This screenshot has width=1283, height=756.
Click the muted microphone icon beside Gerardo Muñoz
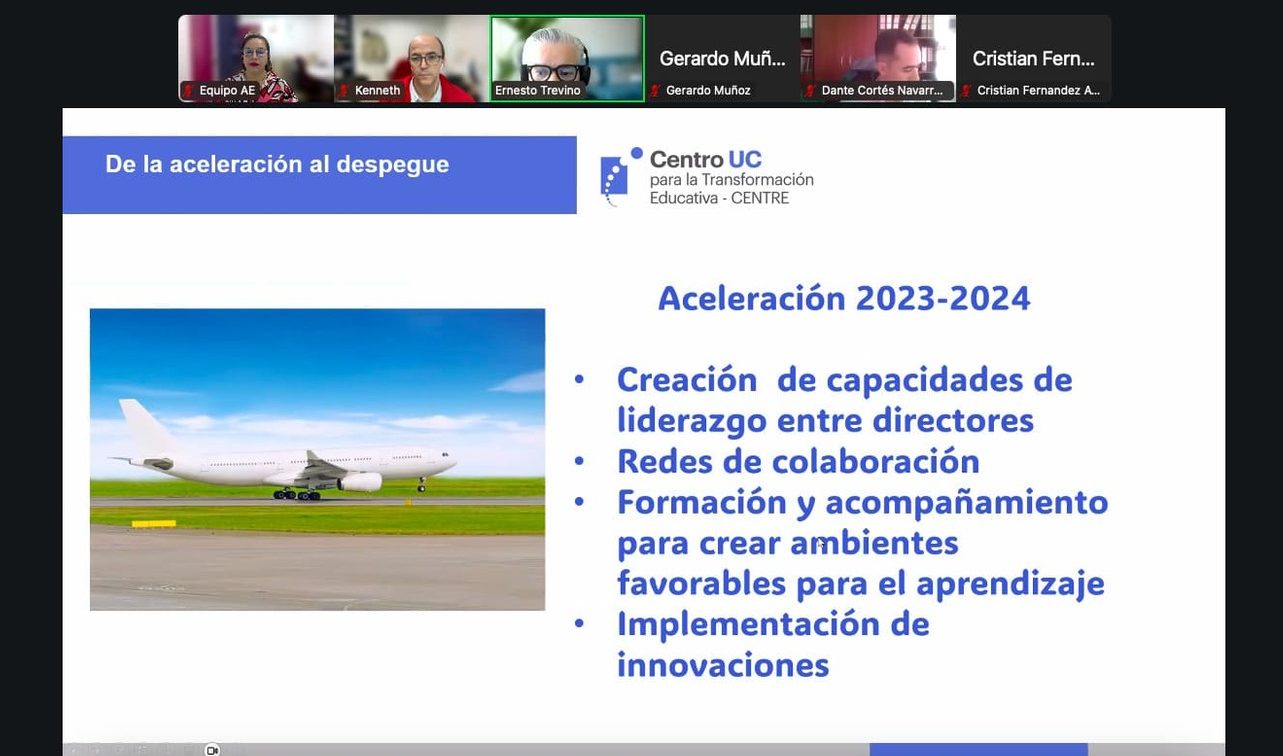[655, 91]
